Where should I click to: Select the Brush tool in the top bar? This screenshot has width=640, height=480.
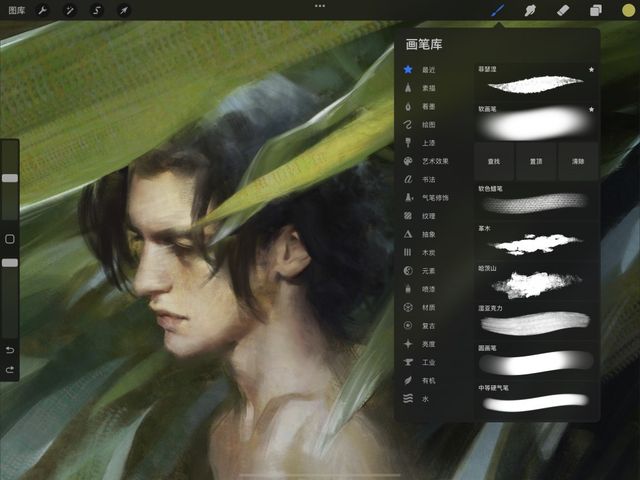pyautogui.click(x=497, y=10)
